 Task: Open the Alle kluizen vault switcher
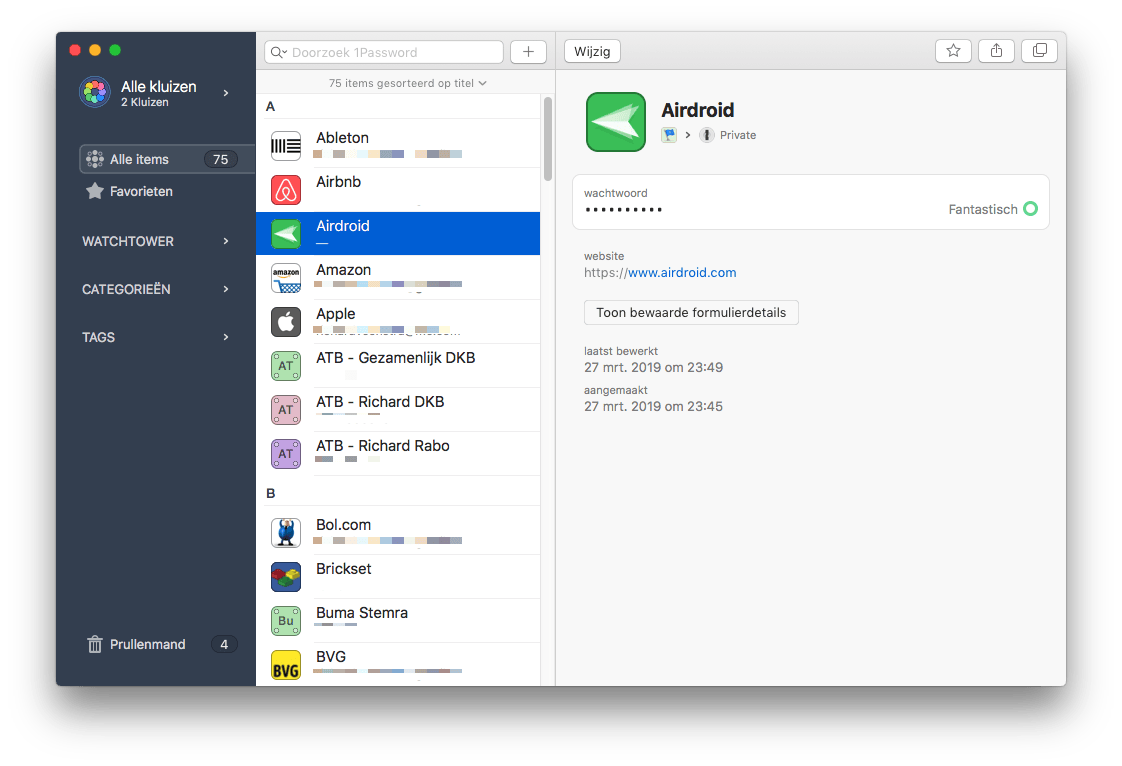coord(155,92)
